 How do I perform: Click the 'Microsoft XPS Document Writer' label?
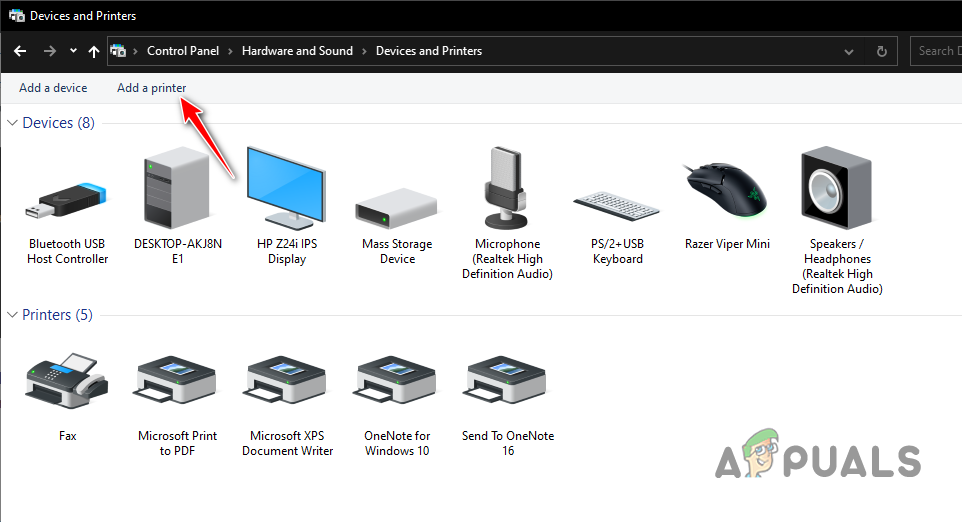coord(287,443)
